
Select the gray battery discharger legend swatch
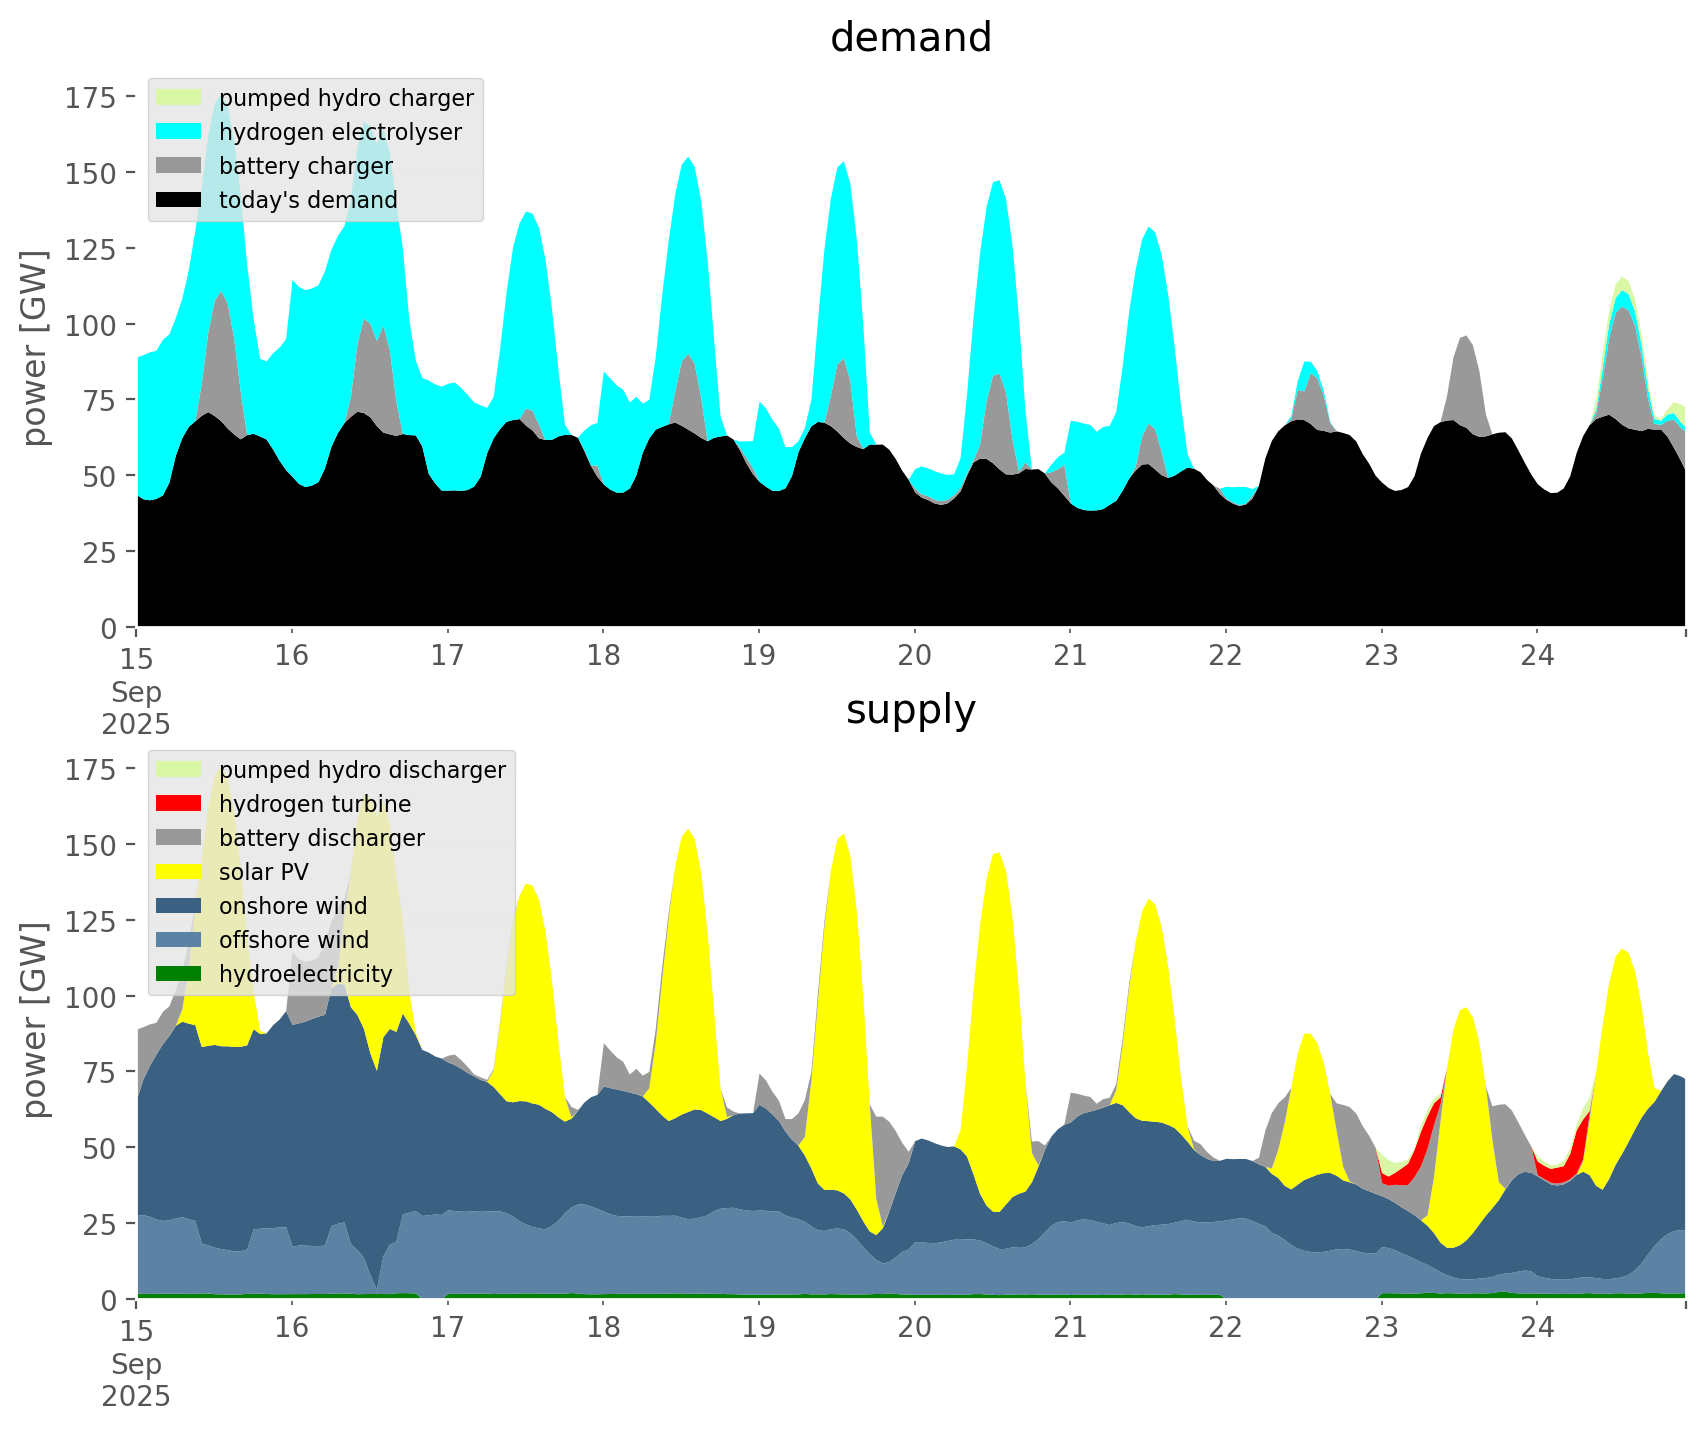(x=179, y=838)
